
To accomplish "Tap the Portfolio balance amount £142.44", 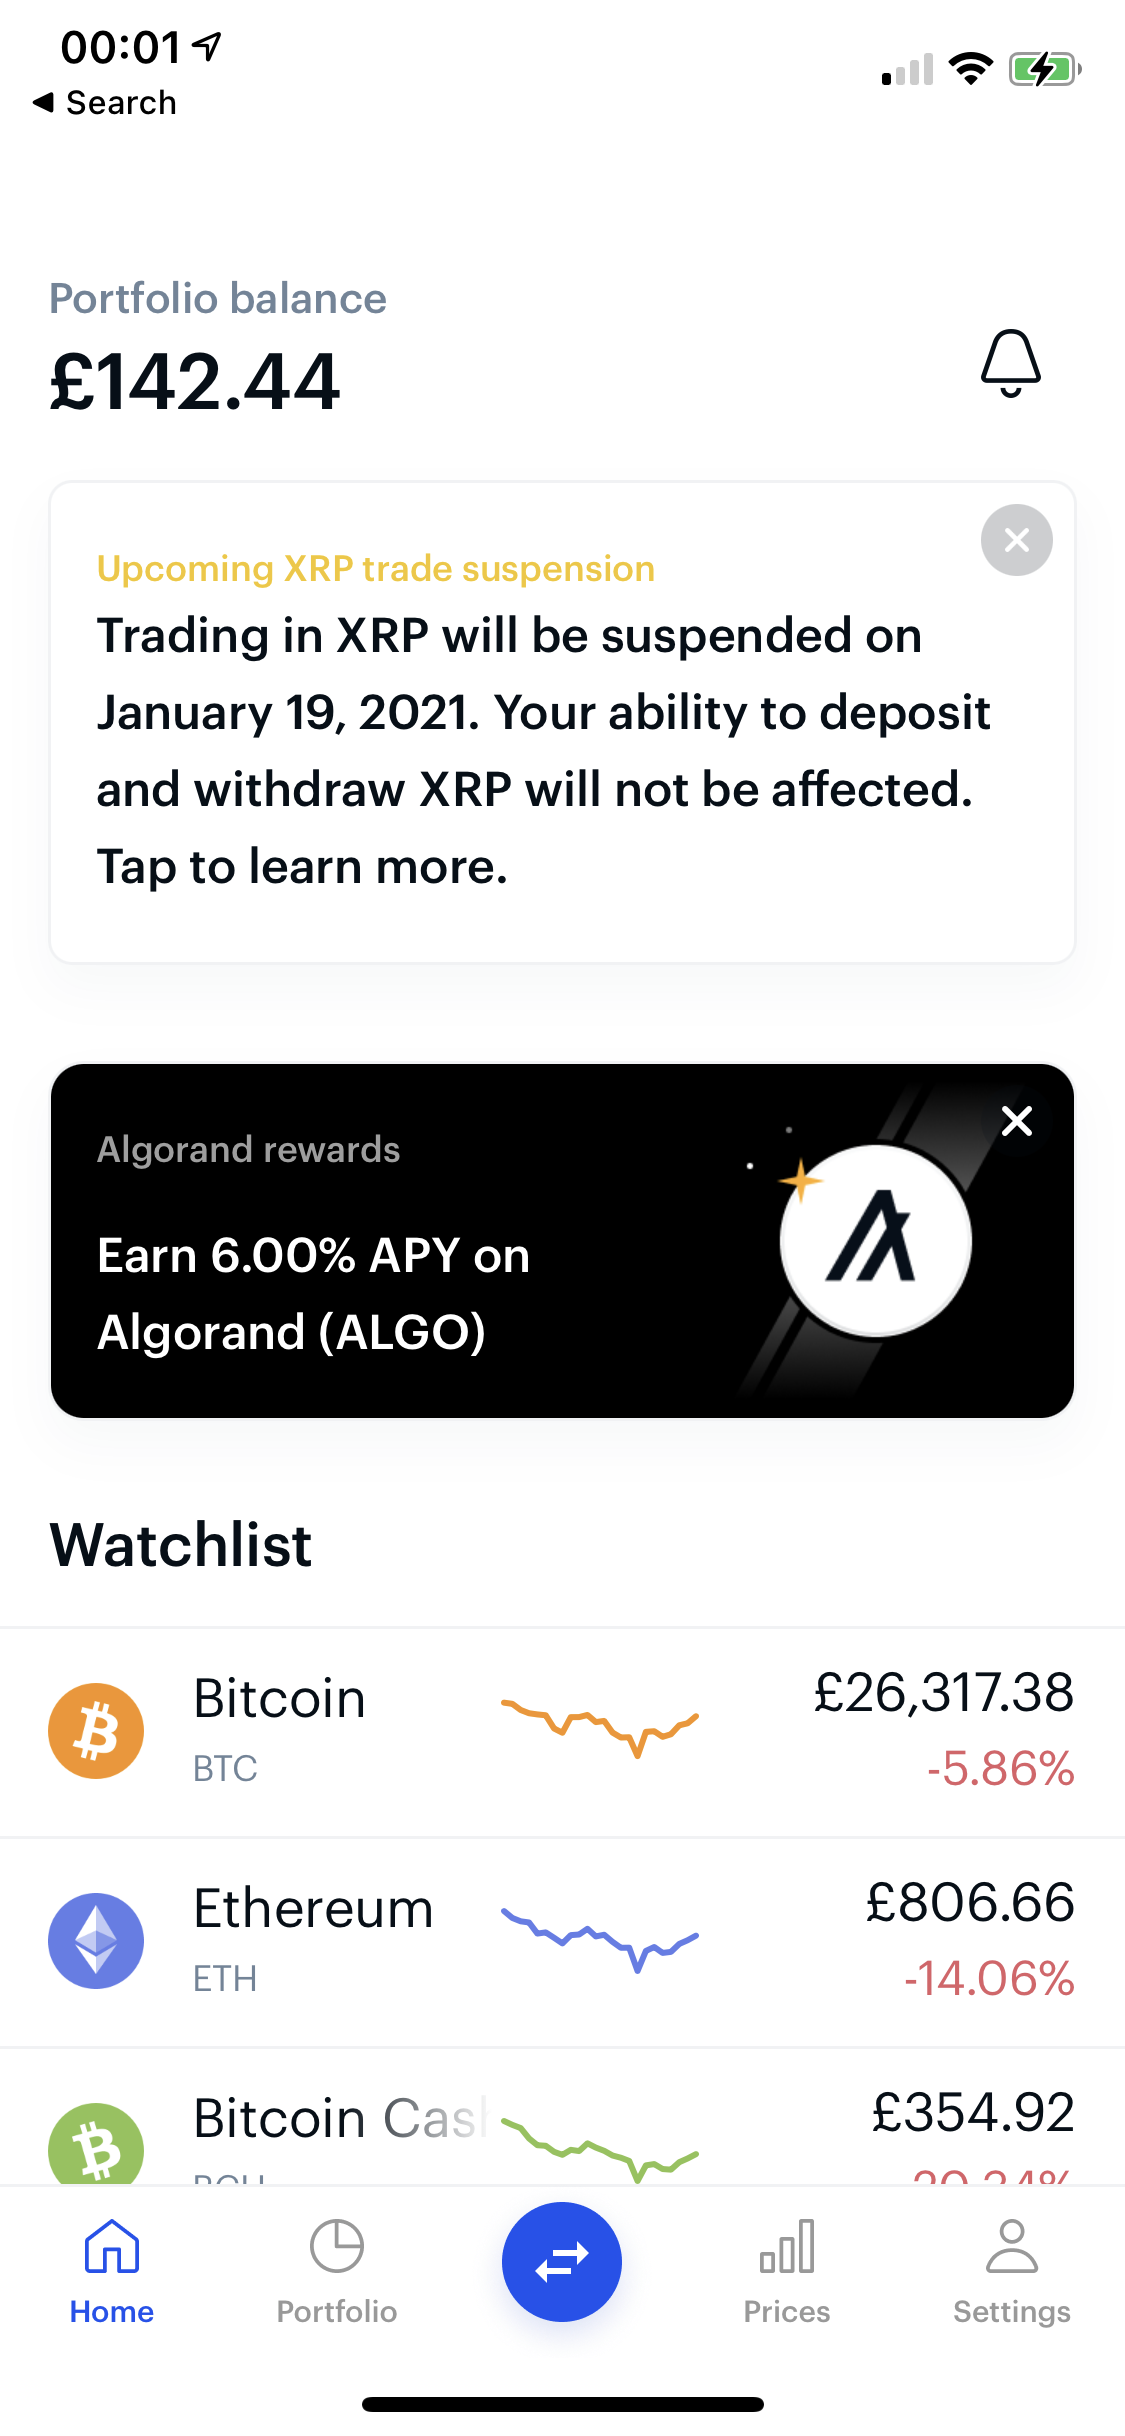I will tap(195, 382).
